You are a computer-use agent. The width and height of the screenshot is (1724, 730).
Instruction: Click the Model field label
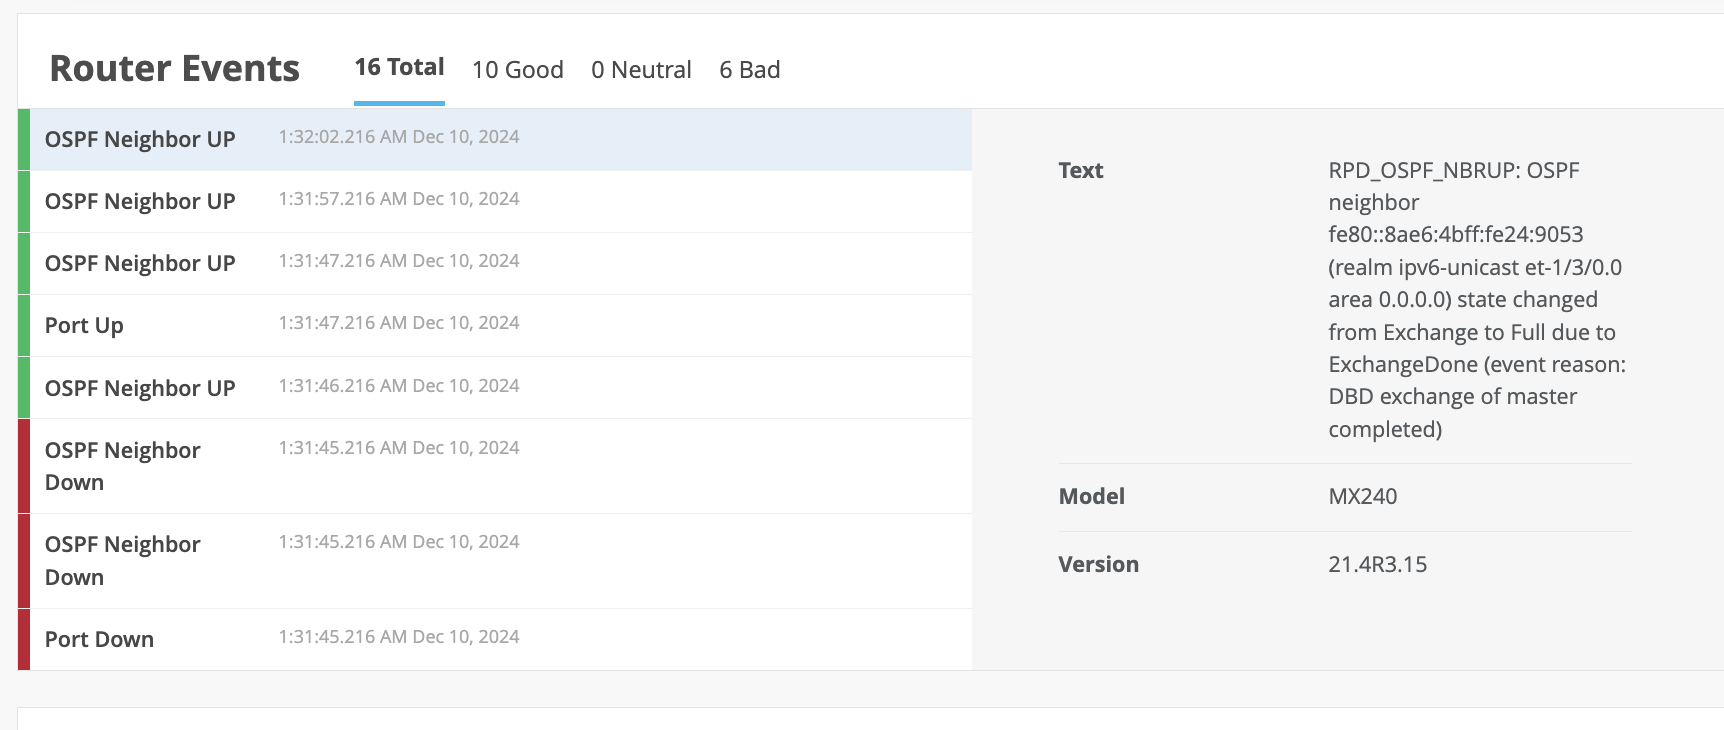(x=1091, y=496)
